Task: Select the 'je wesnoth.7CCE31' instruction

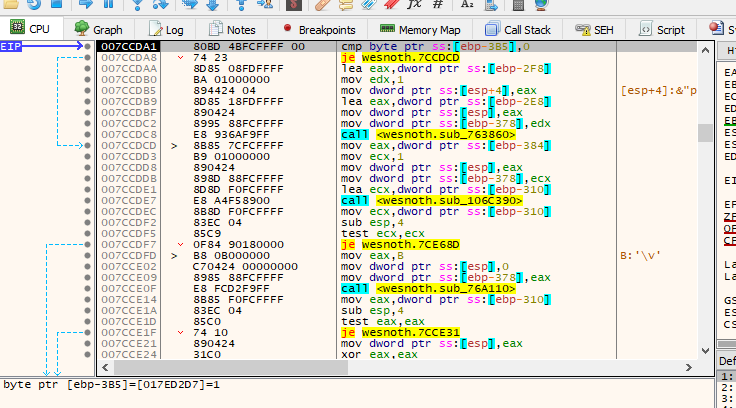Action: tap(400, 332)
